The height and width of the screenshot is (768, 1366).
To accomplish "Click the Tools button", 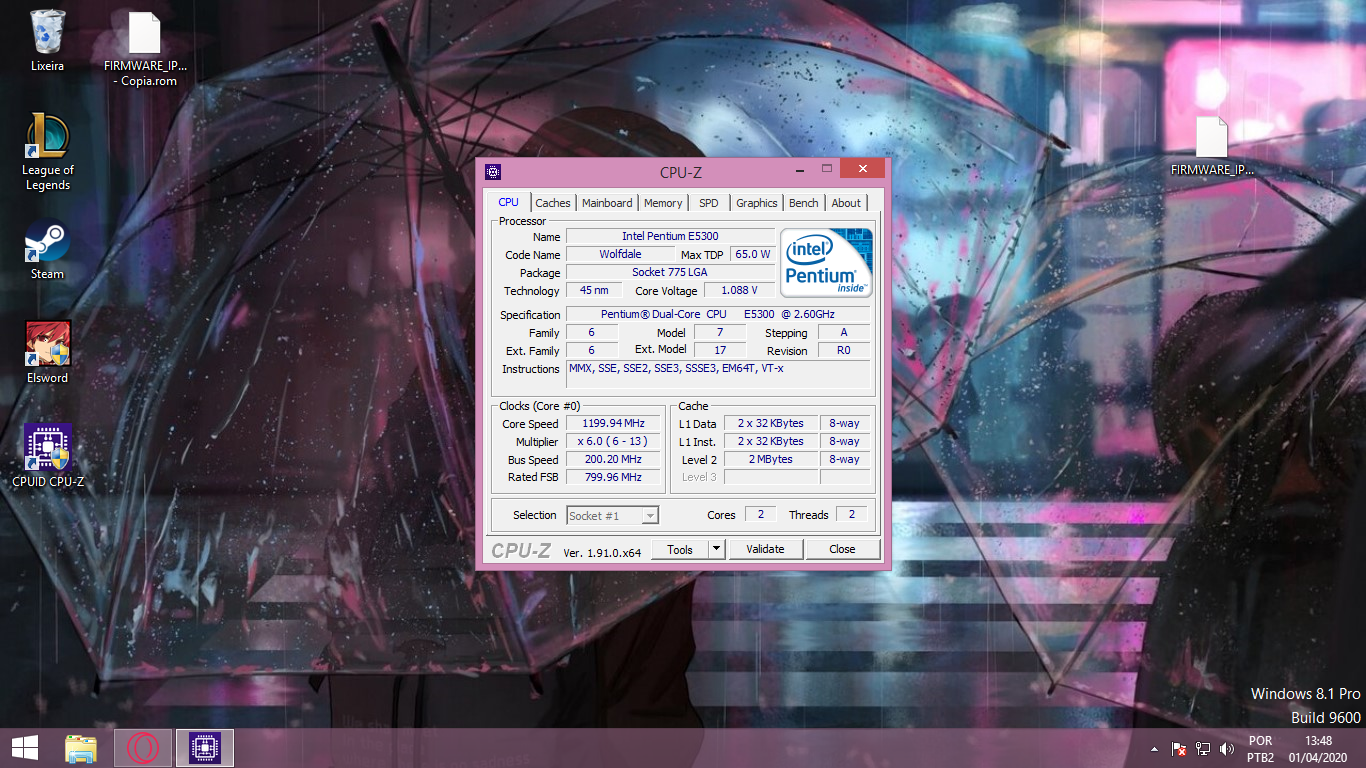I will pyautogui.click(x=680, y=549).
